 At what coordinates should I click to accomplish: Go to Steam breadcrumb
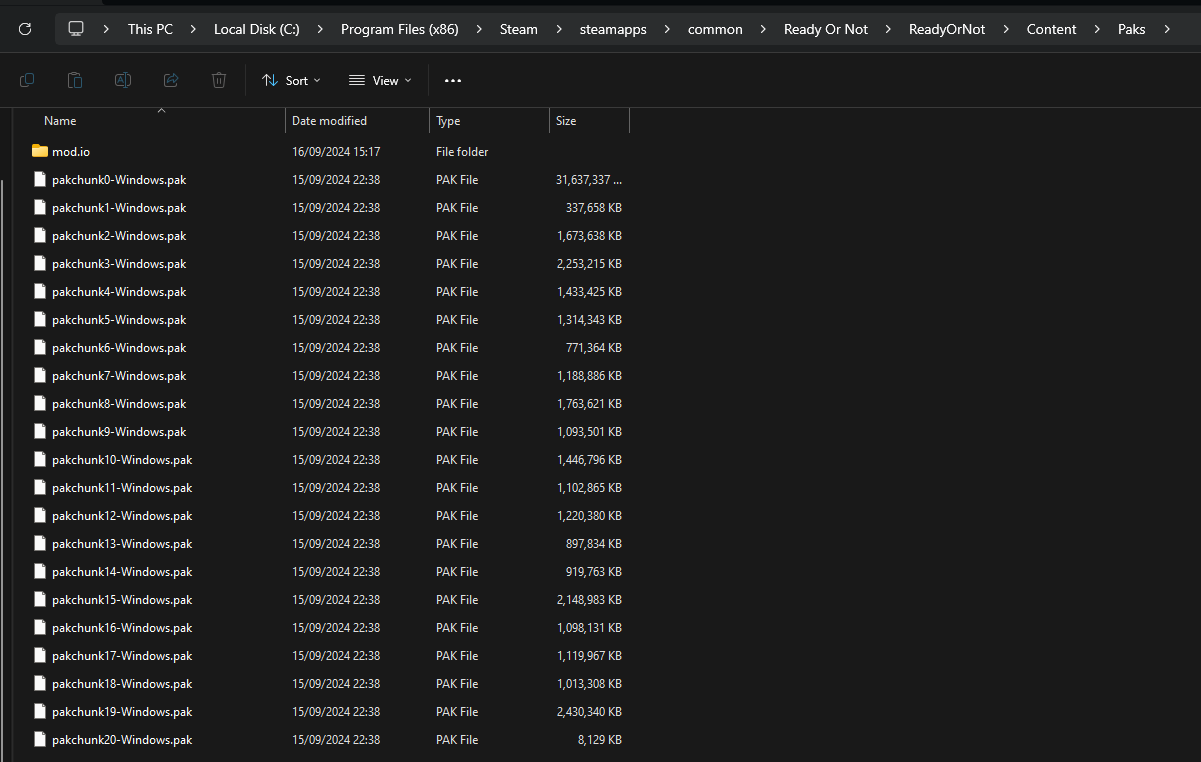click(519, 29)
